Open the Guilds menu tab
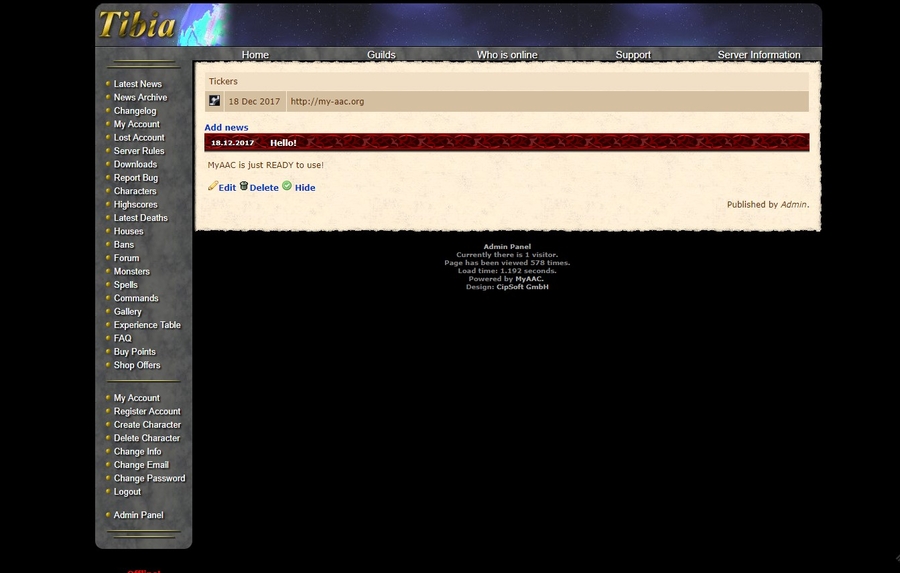Viewport: 900px width, 573px height. pyautogui.click(x=381, y=55)
